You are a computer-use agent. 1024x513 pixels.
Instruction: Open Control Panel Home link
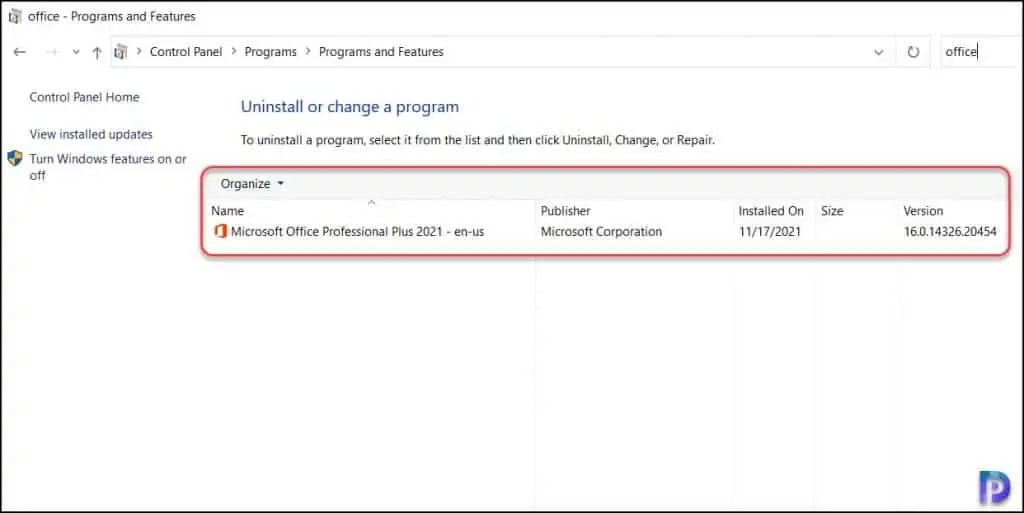(84, 97)
